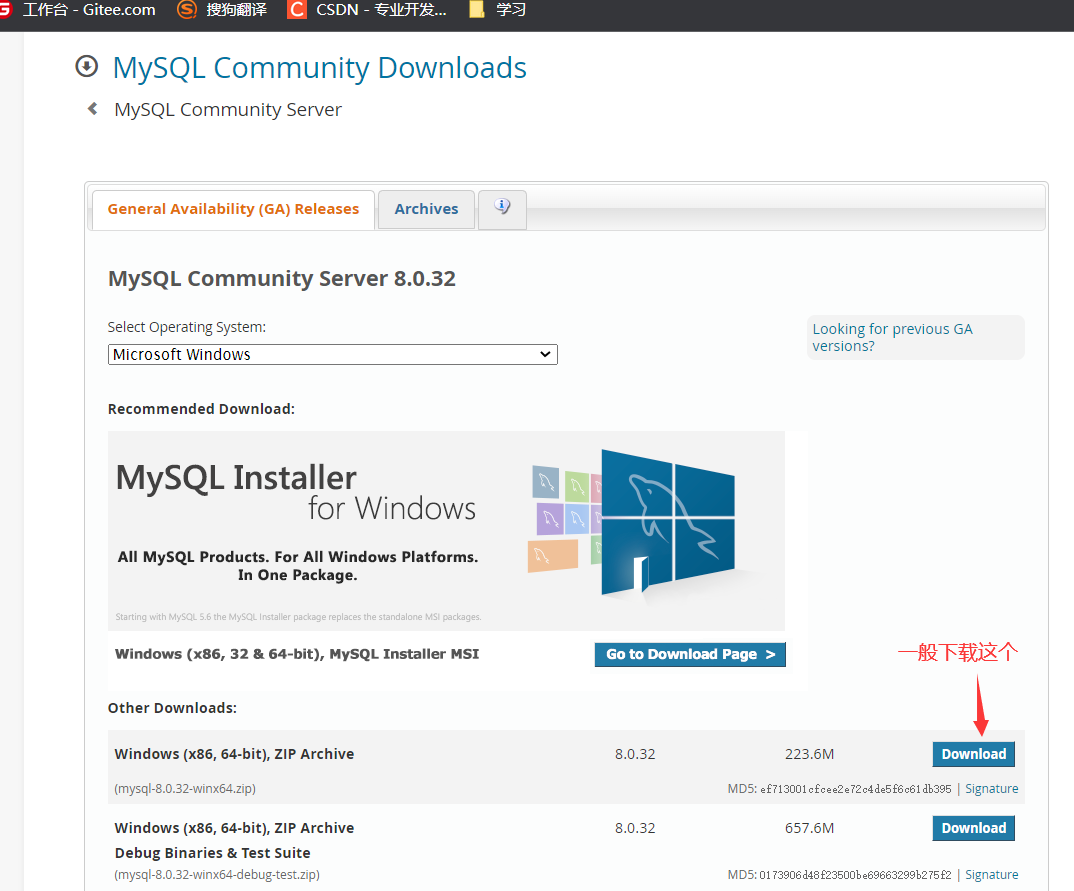Click the 223.6M file size cell
1074x891 pixels.
click(809, 754)
